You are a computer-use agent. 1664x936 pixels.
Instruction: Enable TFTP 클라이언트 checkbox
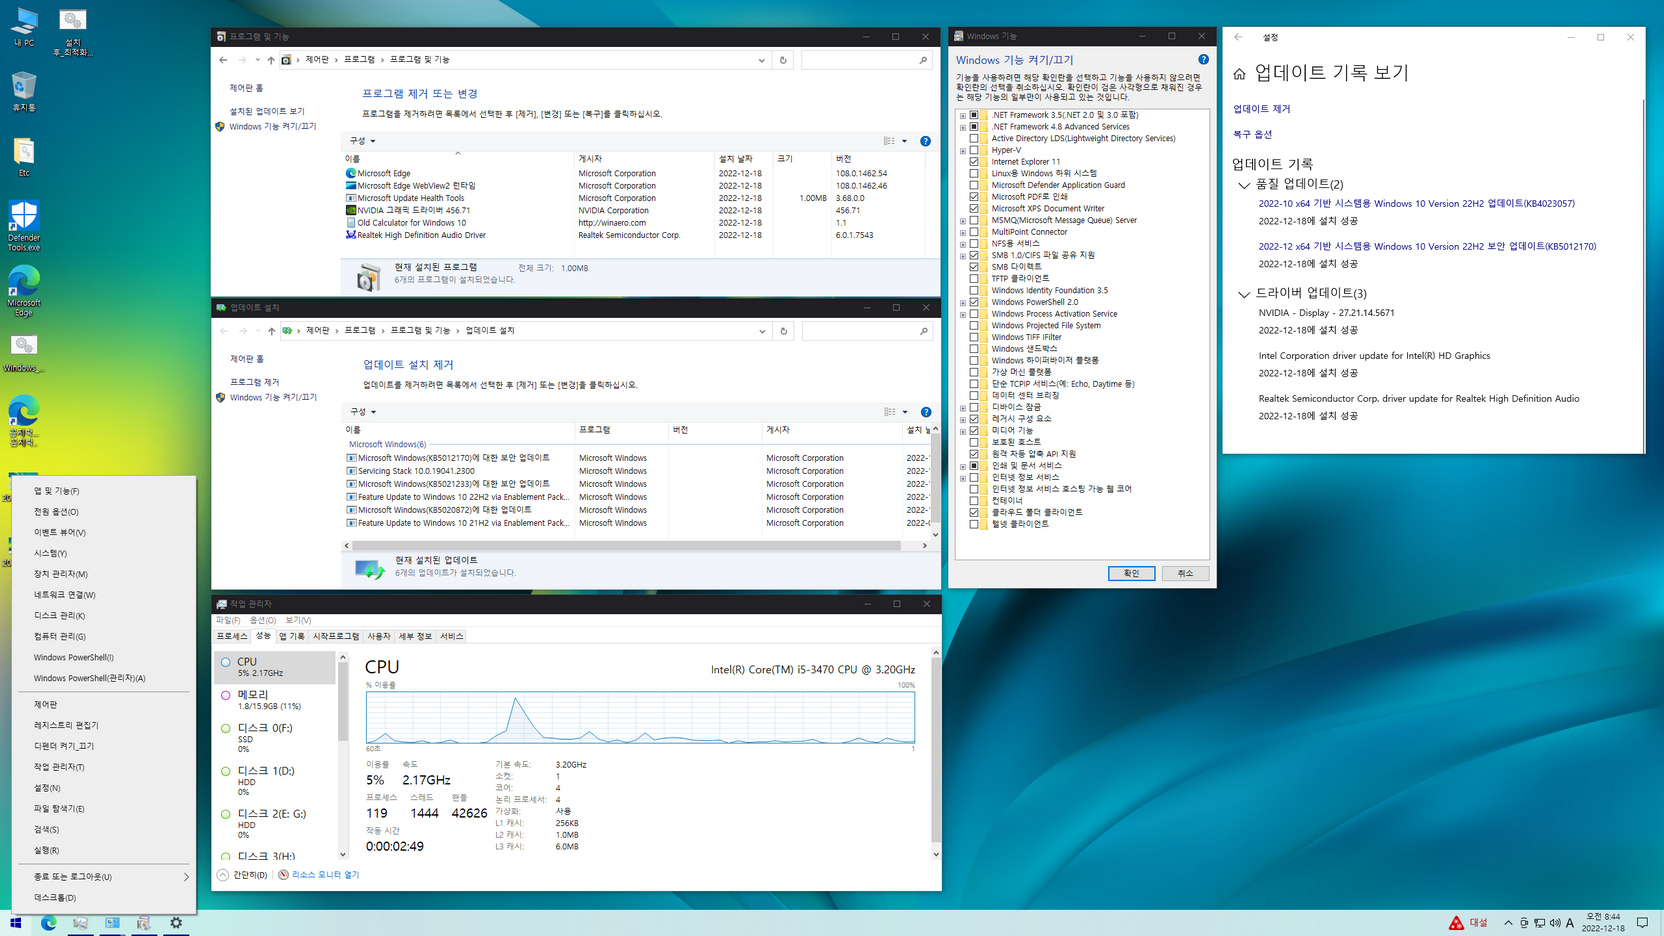[x=974, y=279]
